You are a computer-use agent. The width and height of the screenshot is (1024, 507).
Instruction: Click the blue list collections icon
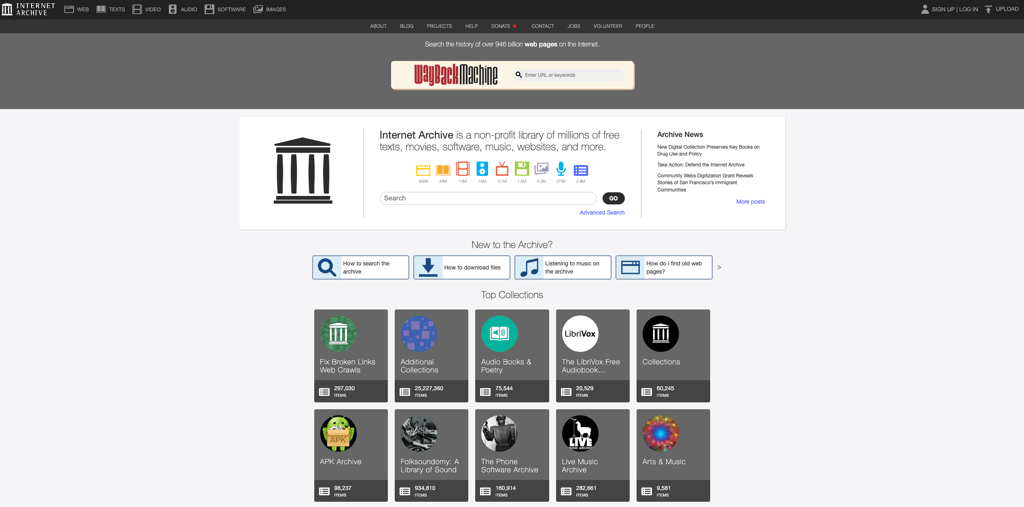pos(581,170)
